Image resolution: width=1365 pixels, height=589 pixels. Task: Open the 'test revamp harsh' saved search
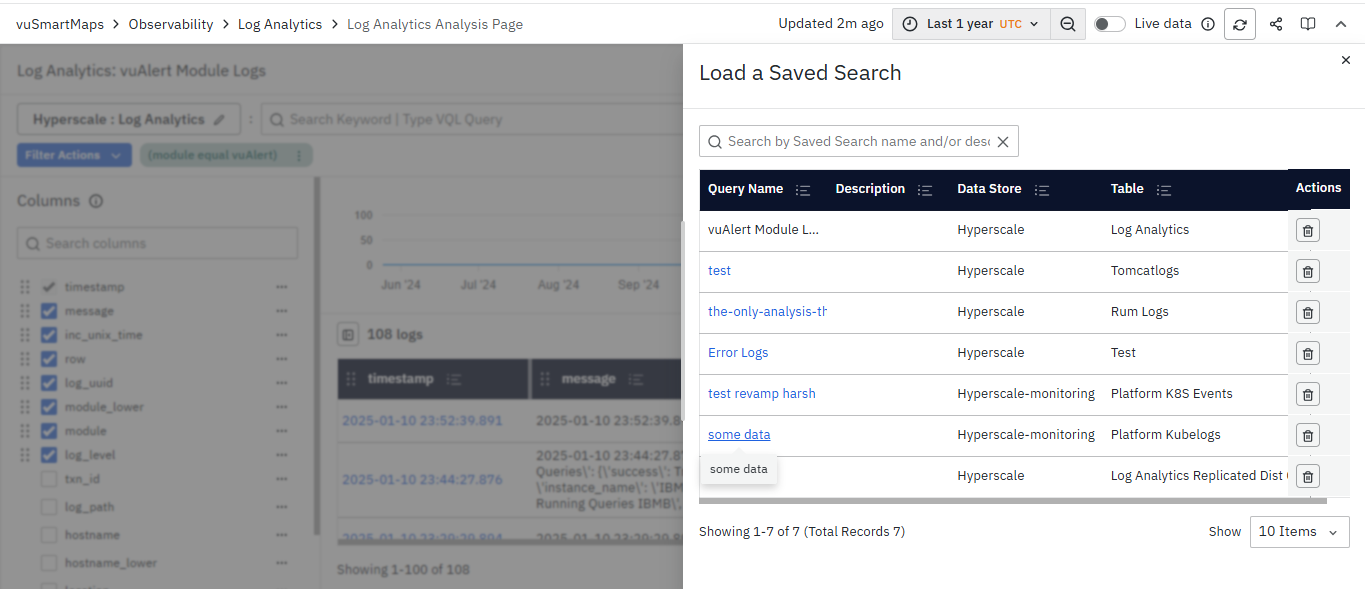click(x=761, y=394)
